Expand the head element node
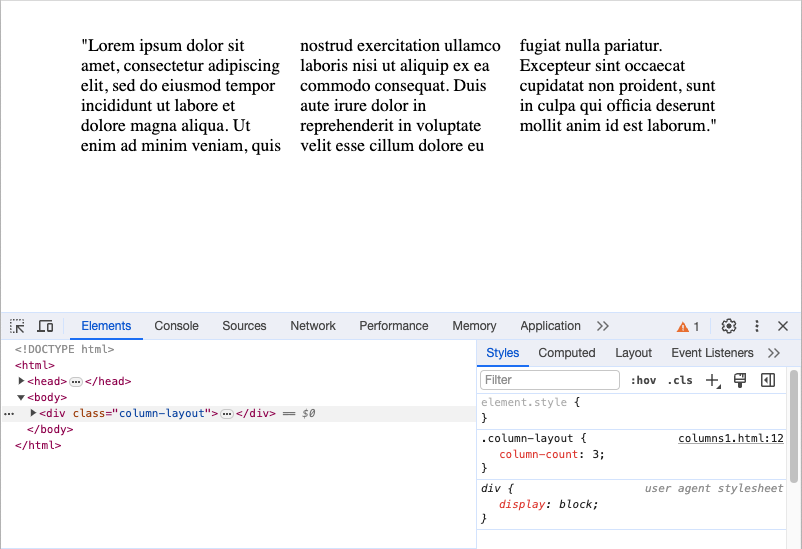This screenshot has width=802, height=549. [22, 381]
